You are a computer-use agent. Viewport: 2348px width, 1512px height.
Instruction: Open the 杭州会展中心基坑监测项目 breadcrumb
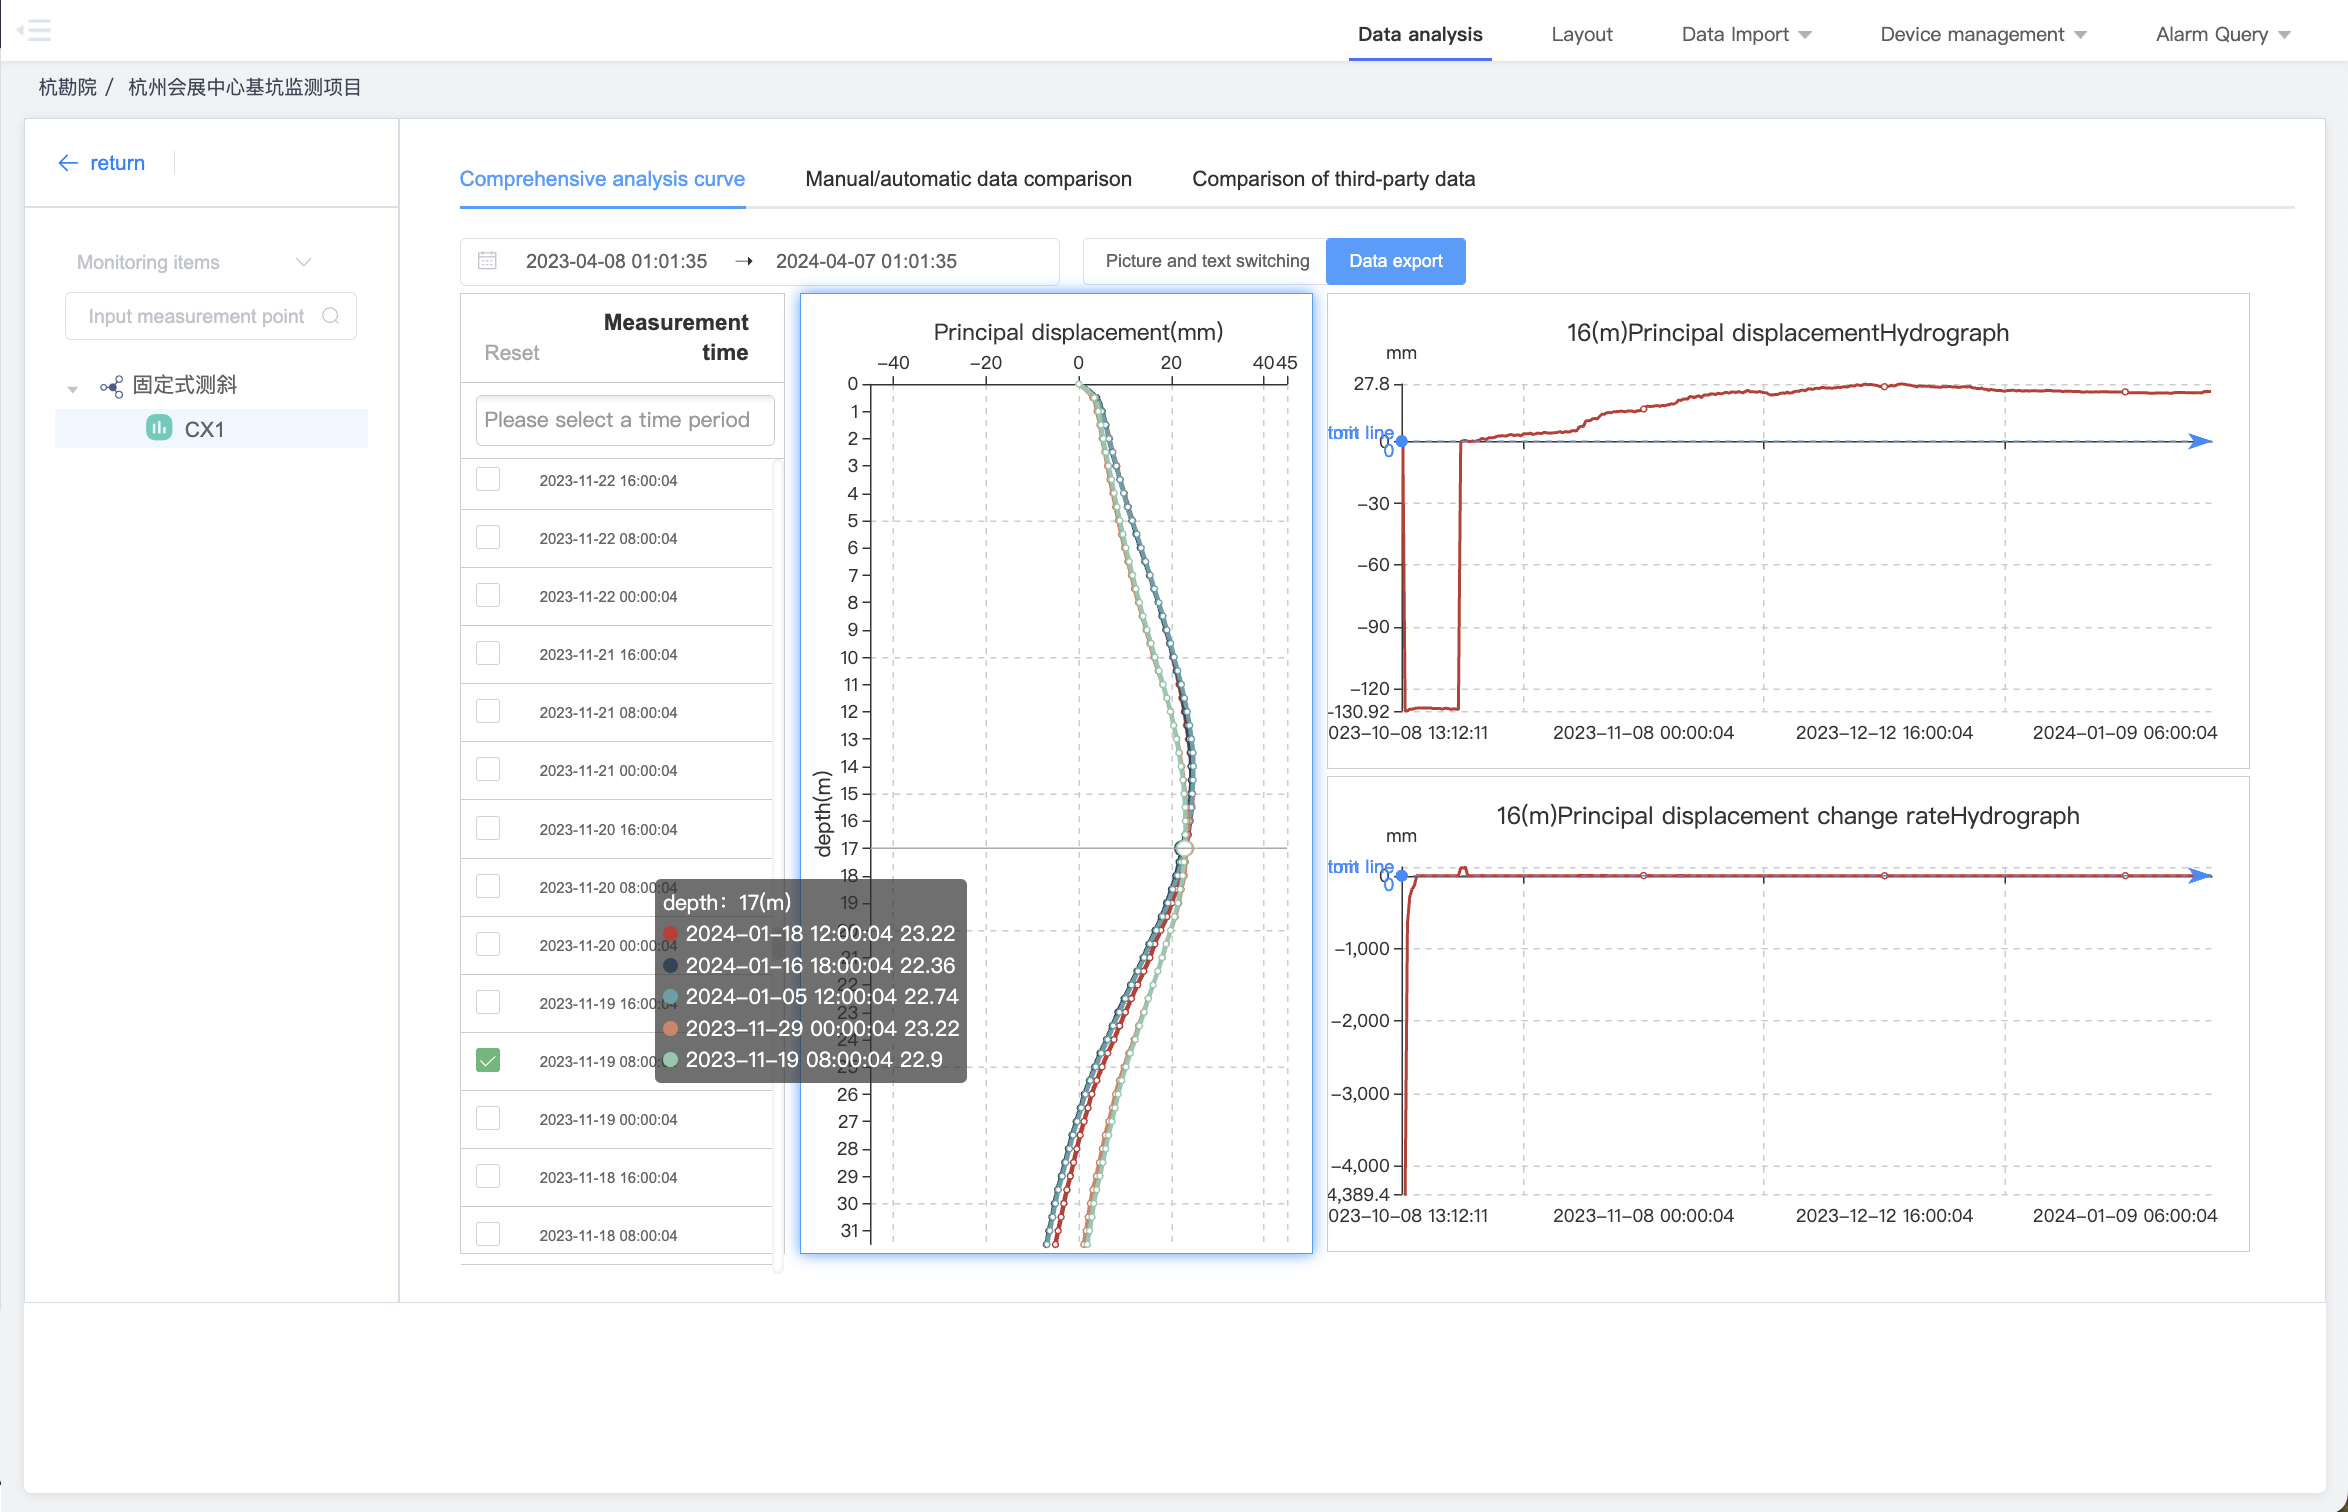(245, 87)
